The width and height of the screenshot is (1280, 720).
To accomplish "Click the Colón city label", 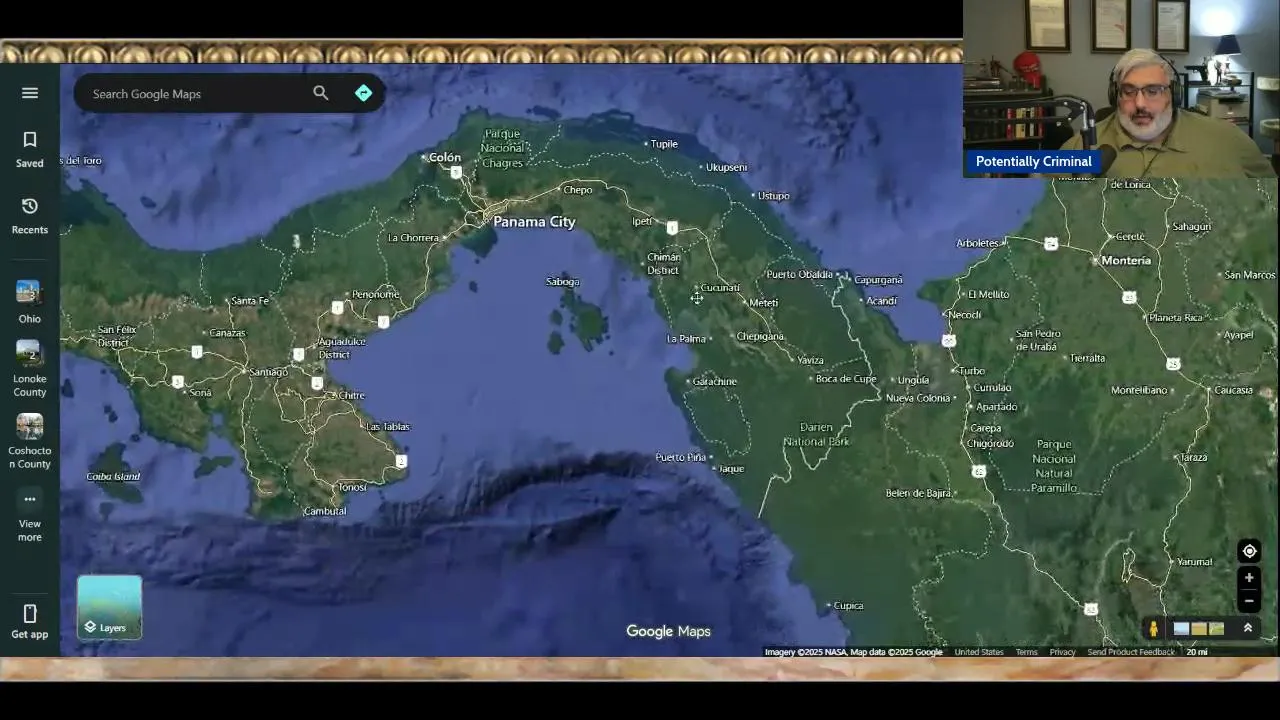I will [445, 157].
